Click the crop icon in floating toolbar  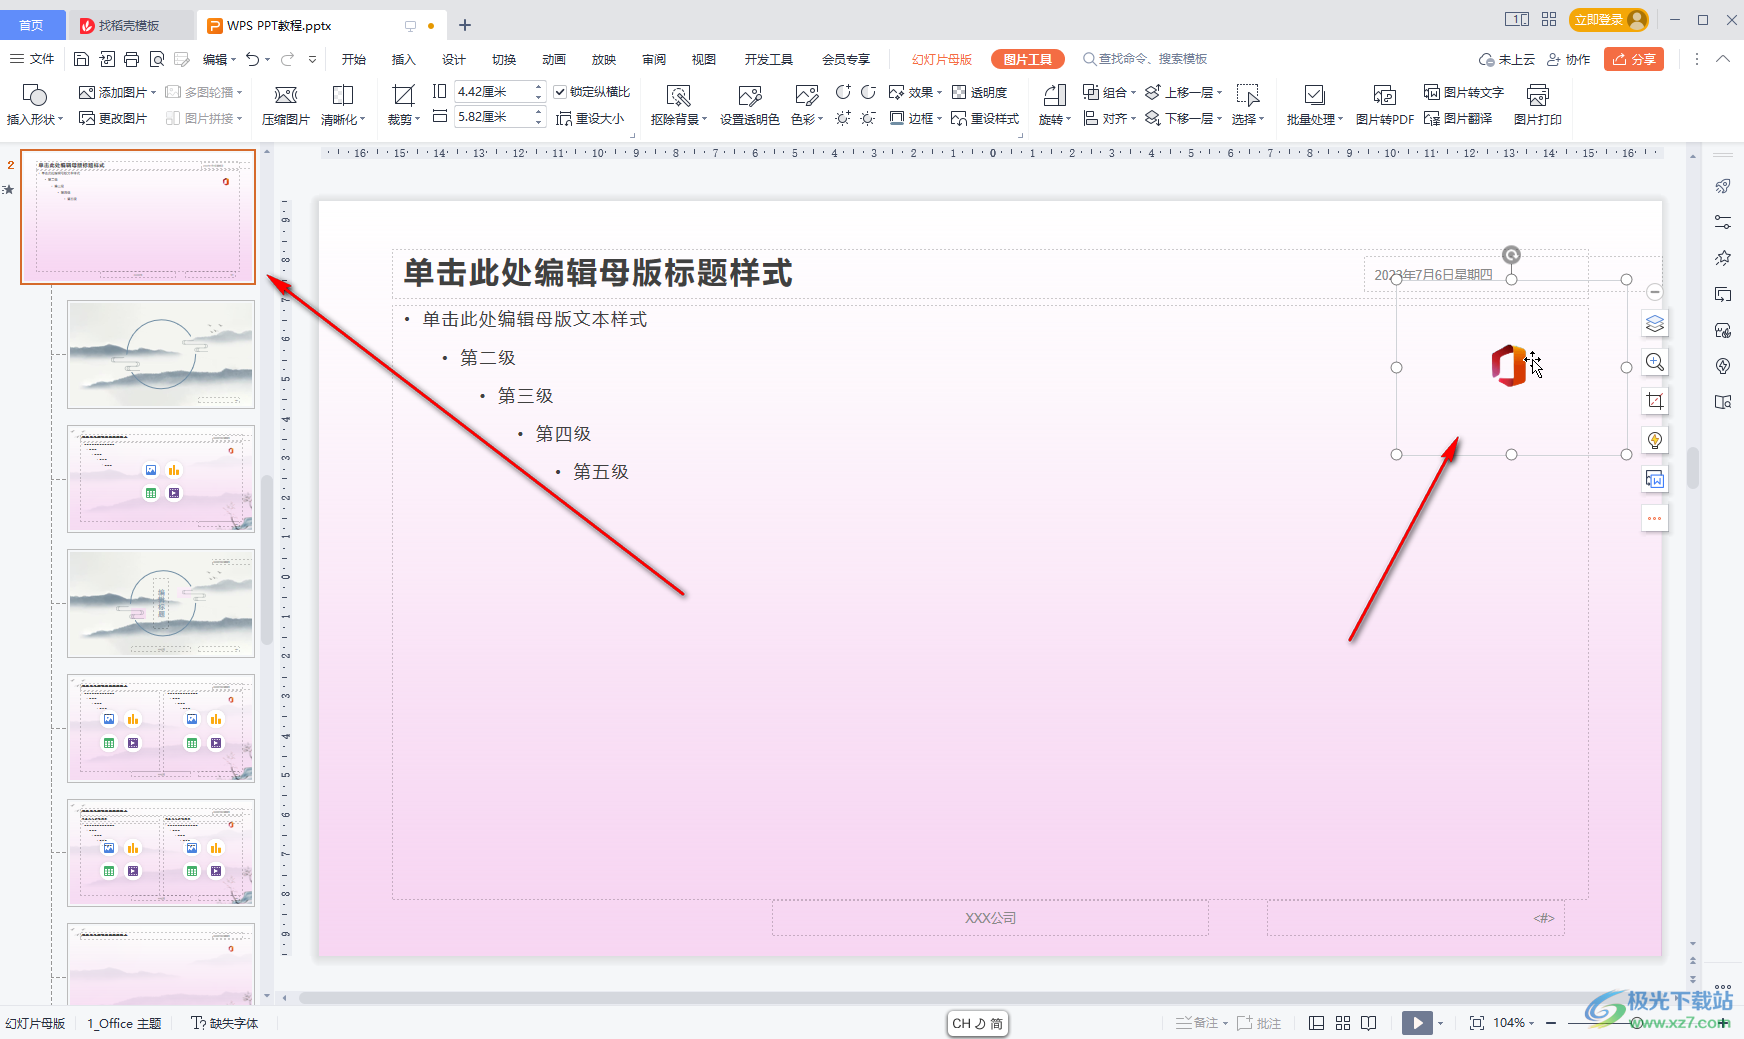click(1655, 401)
